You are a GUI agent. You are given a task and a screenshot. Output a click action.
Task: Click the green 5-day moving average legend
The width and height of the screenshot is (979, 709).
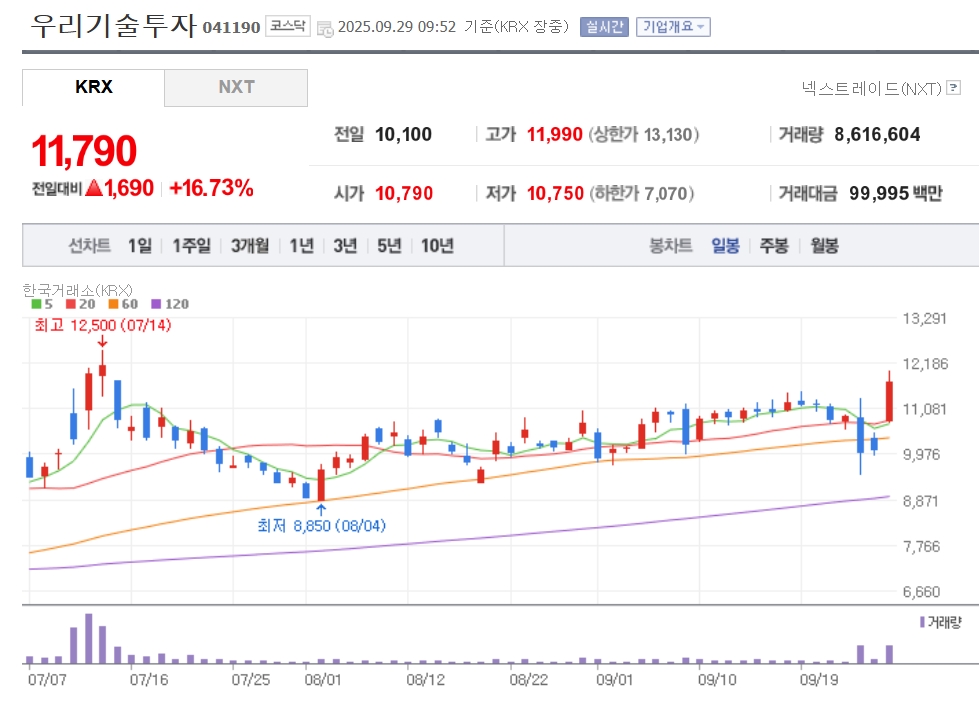coord(42,304)
